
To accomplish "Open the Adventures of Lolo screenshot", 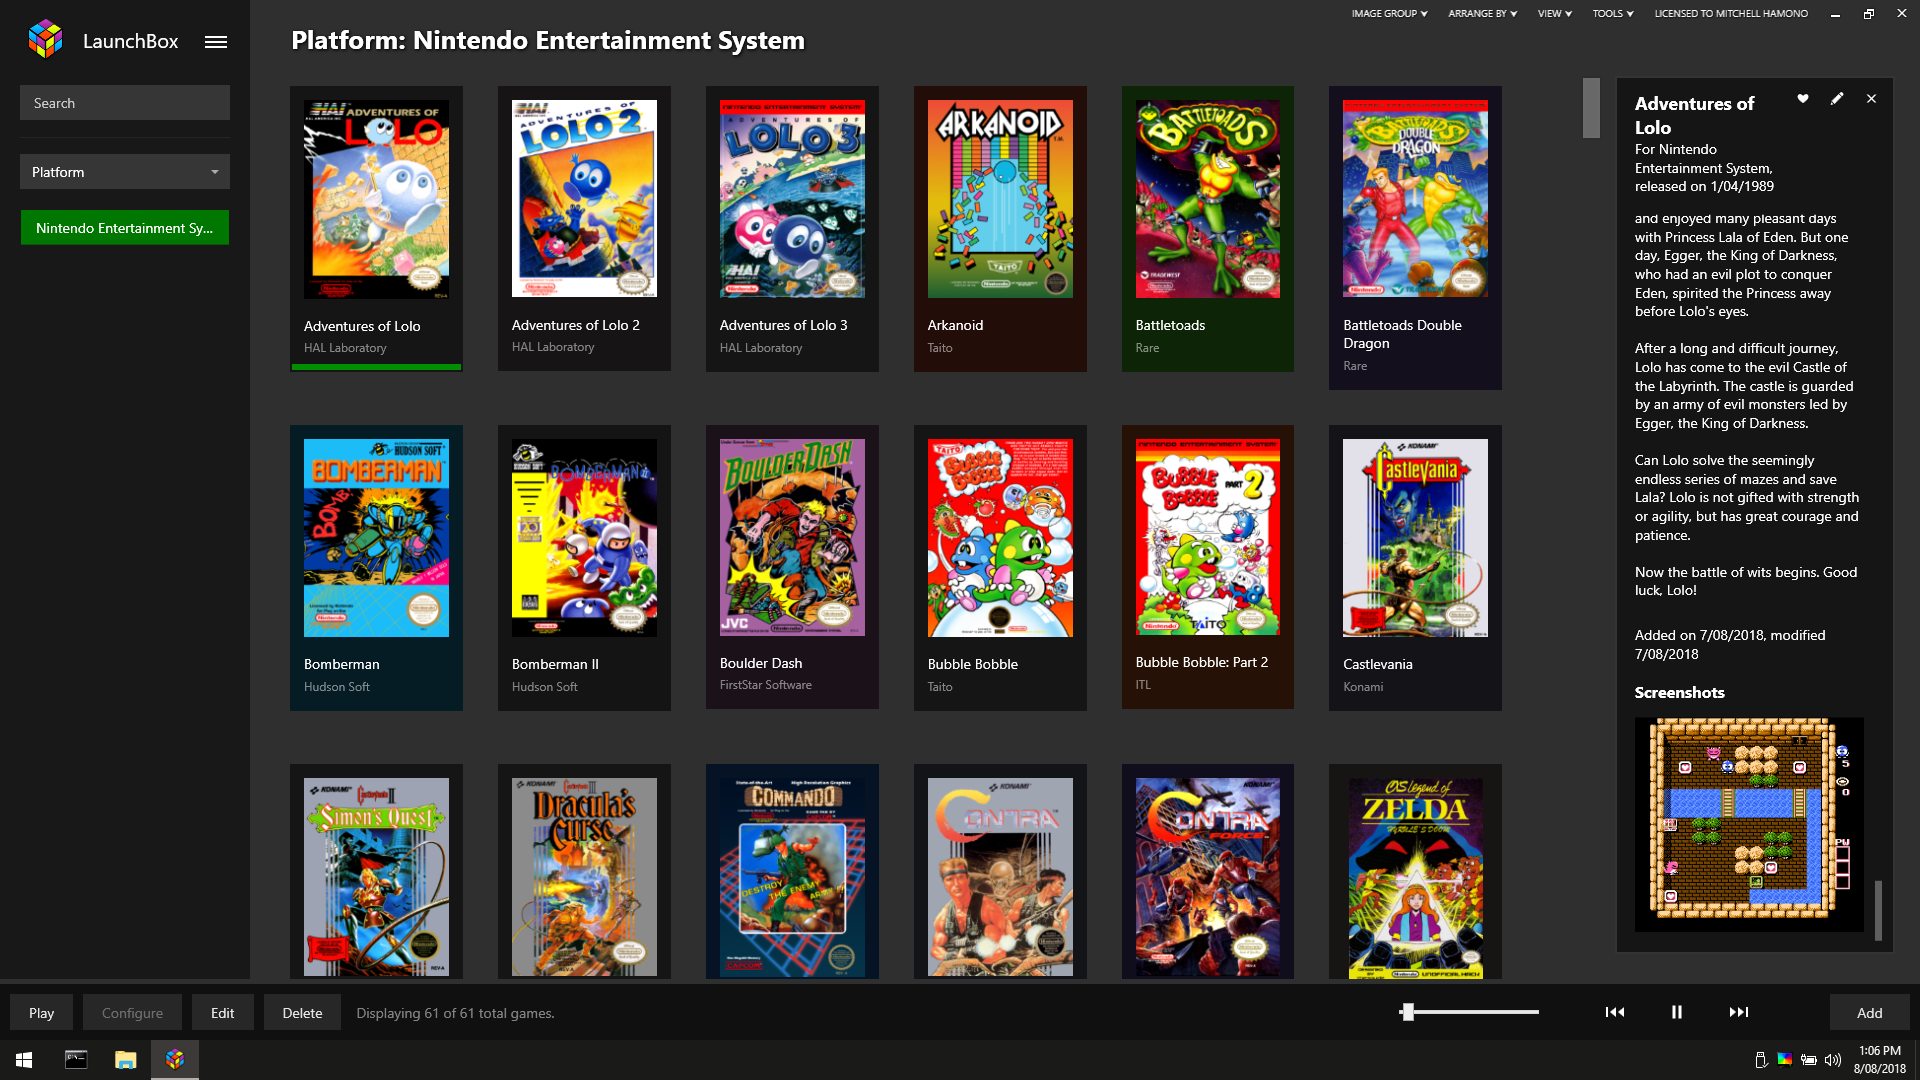I will tap(1749, 824).
